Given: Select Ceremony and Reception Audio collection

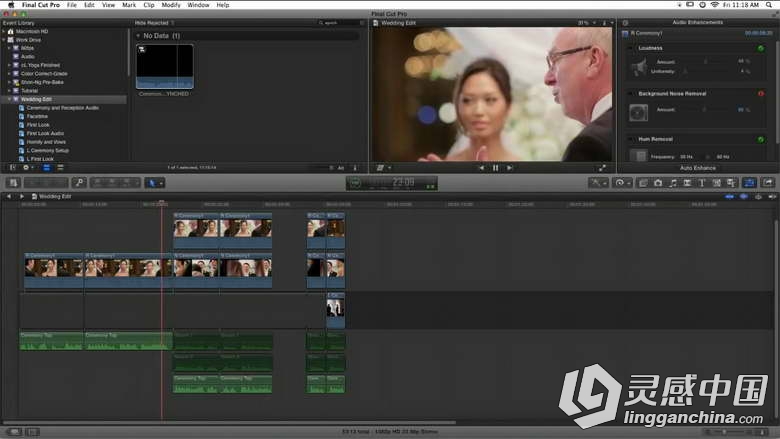Looking at the screenshot, I should [63, 108].
